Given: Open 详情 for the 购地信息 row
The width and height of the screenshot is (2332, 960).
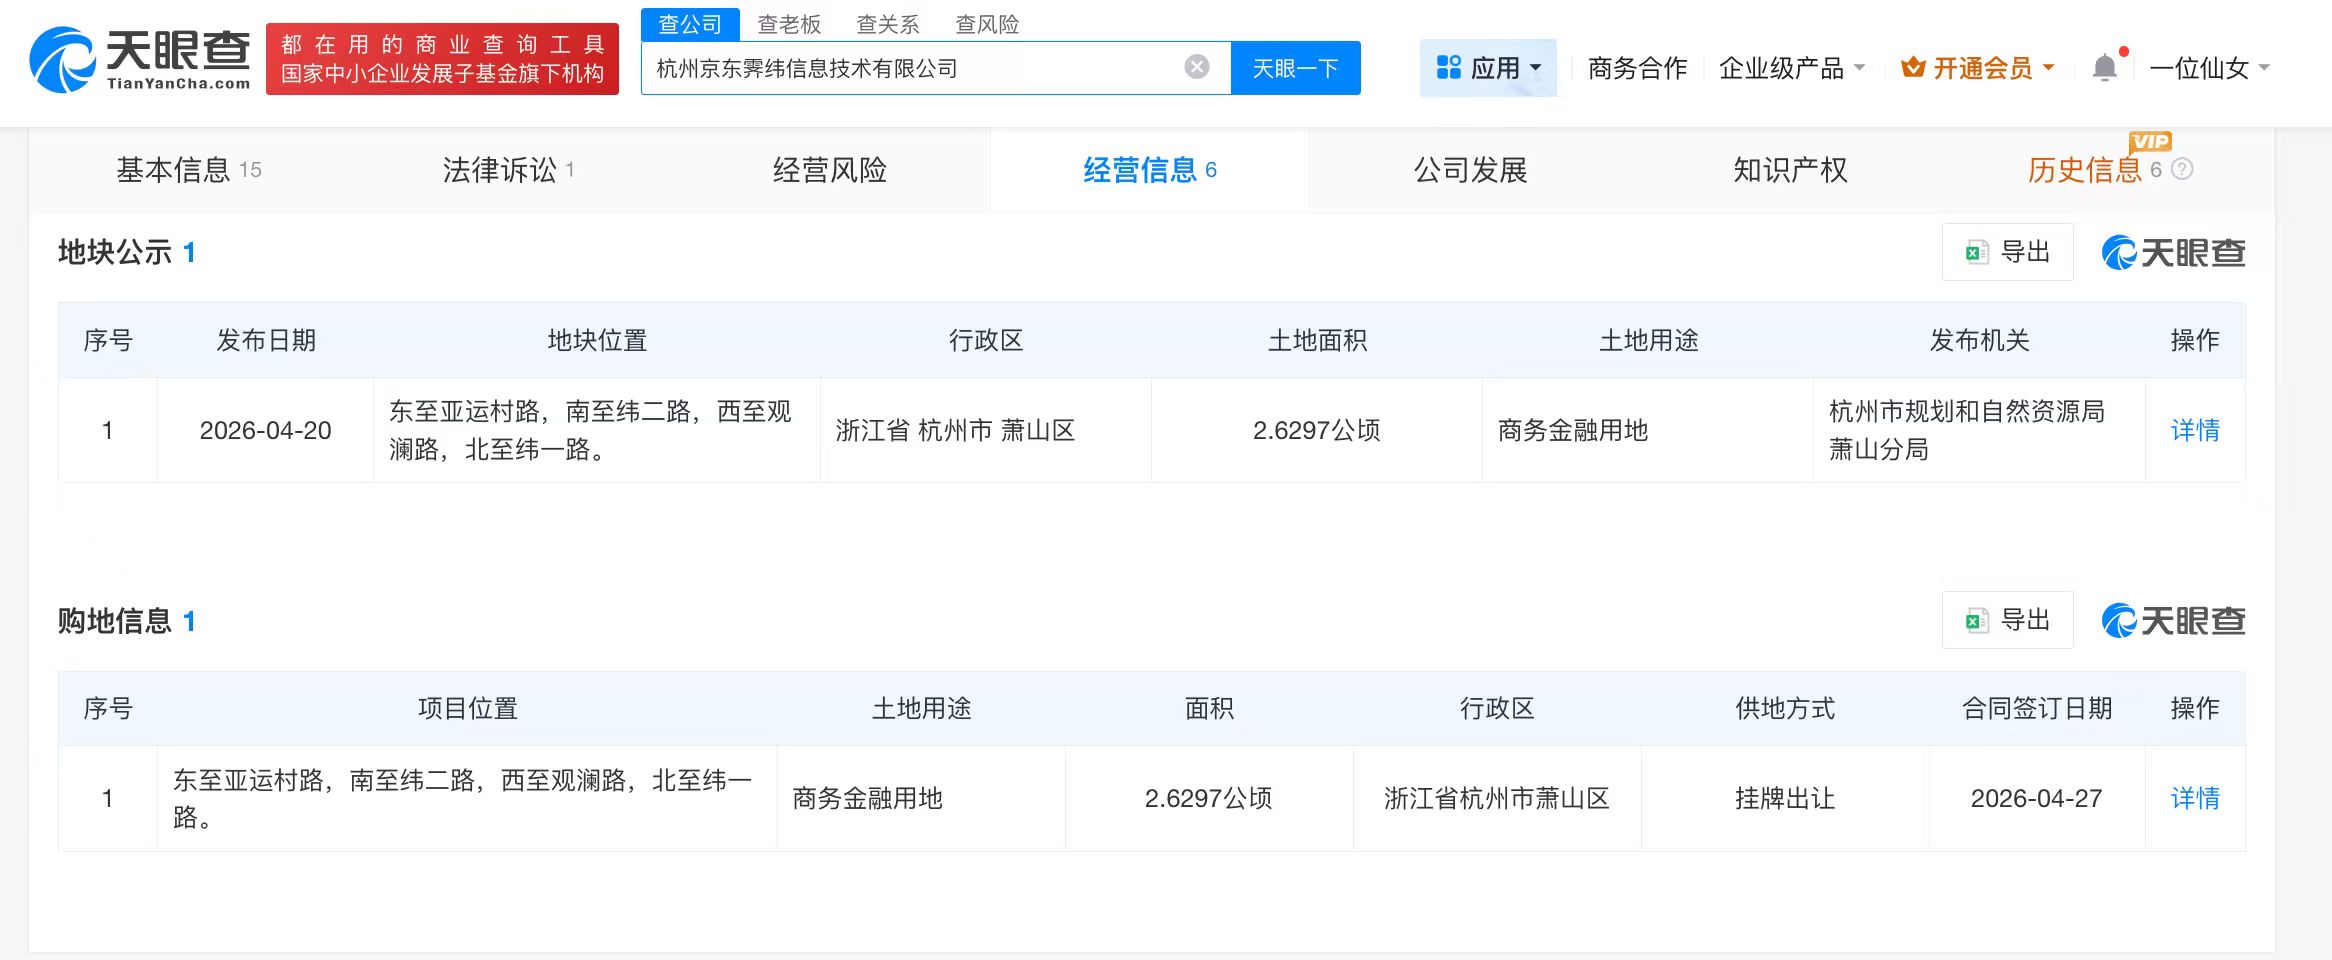Looking at the screenshot, I should click(2195, 799).
